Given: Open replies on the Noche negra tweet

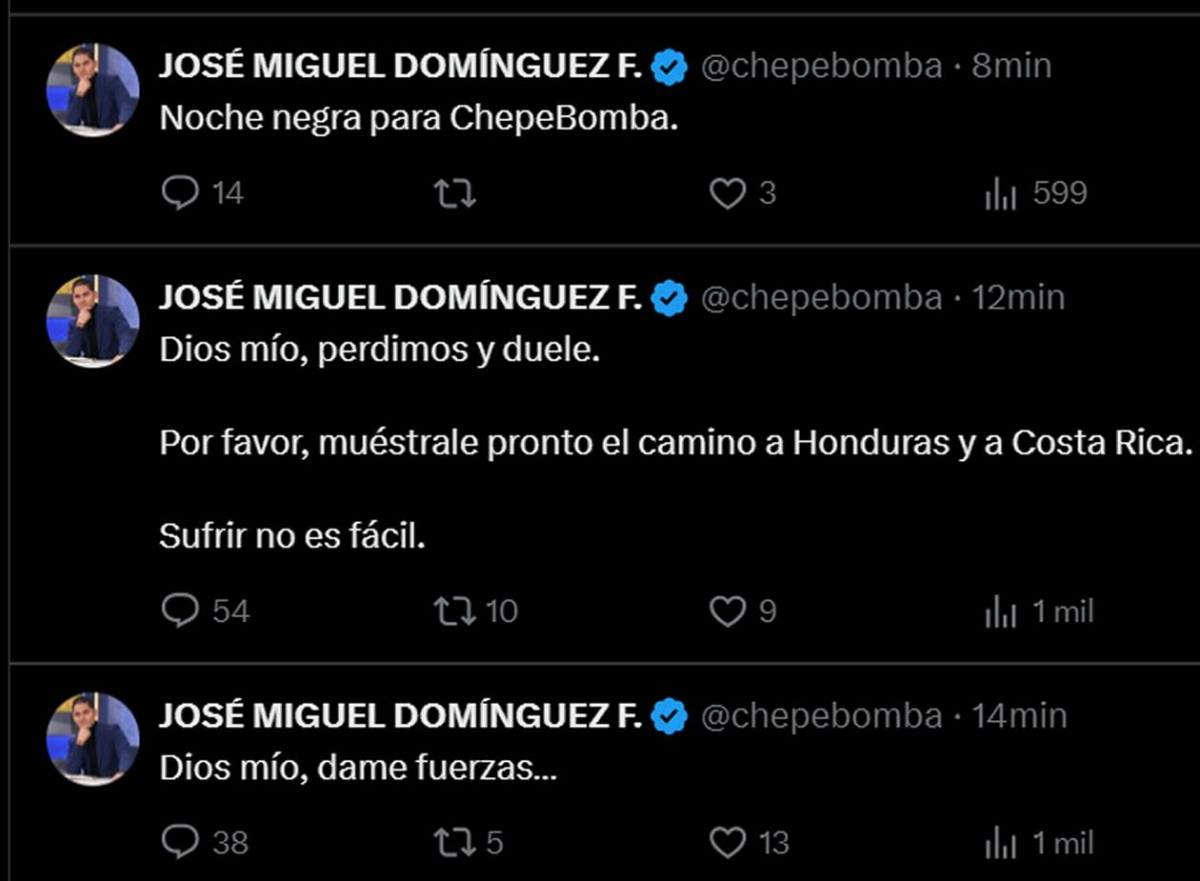Looking at the screenshot, I should [182, 193].
